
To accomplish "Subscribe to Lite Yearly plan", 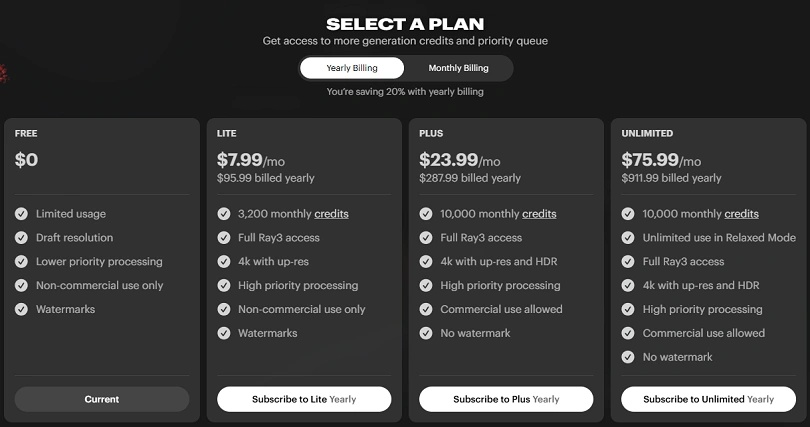I will click(x=303, y=399).
